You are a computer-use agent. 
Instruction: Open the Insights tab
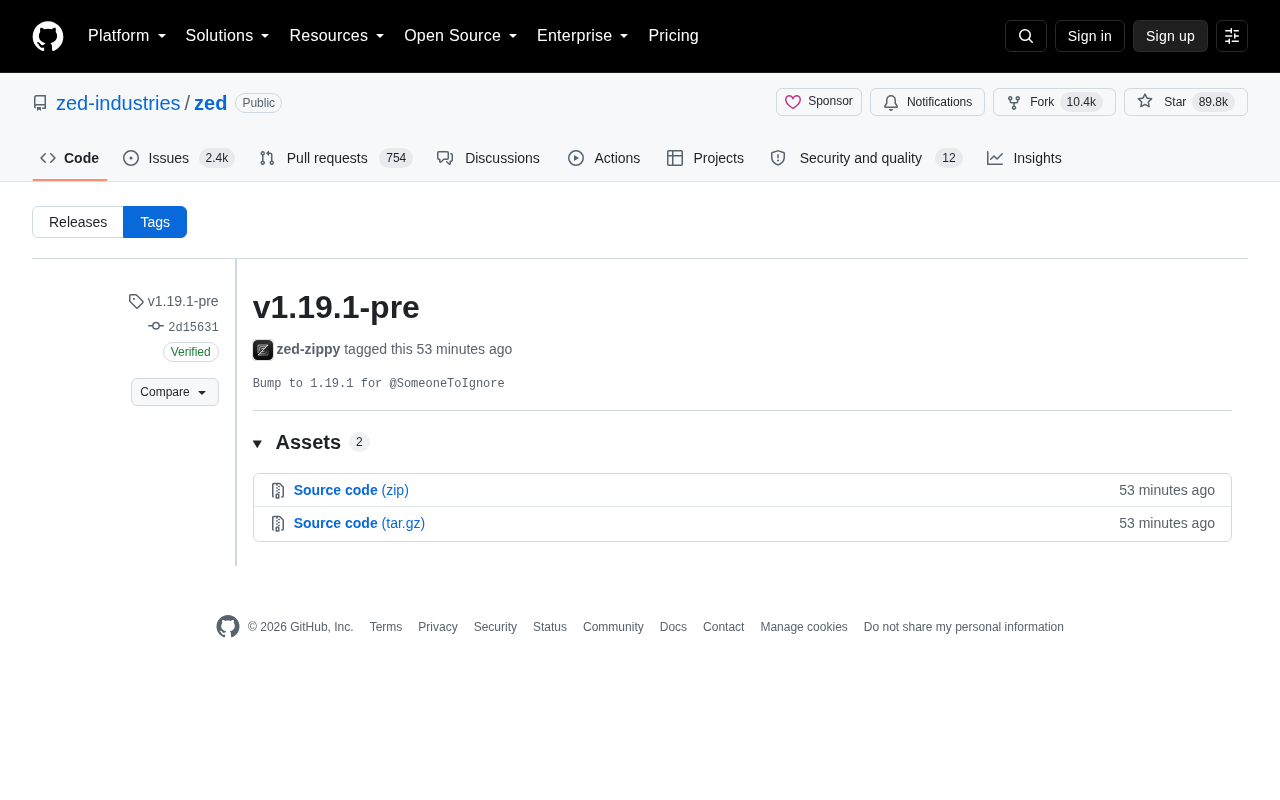(x=1024, y=158)
